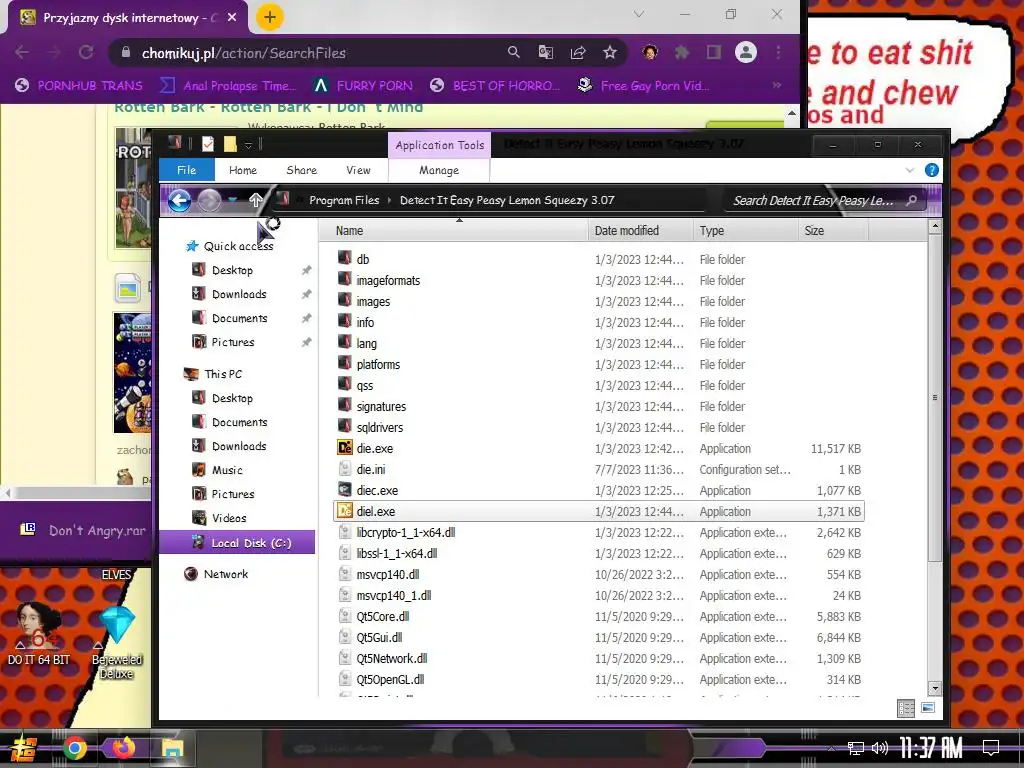This screenshot has width=1024, height=768.
Task: Open Quick Access Toolbar customize dropdown
Action: pyautogui.click(x=248, y=144)
